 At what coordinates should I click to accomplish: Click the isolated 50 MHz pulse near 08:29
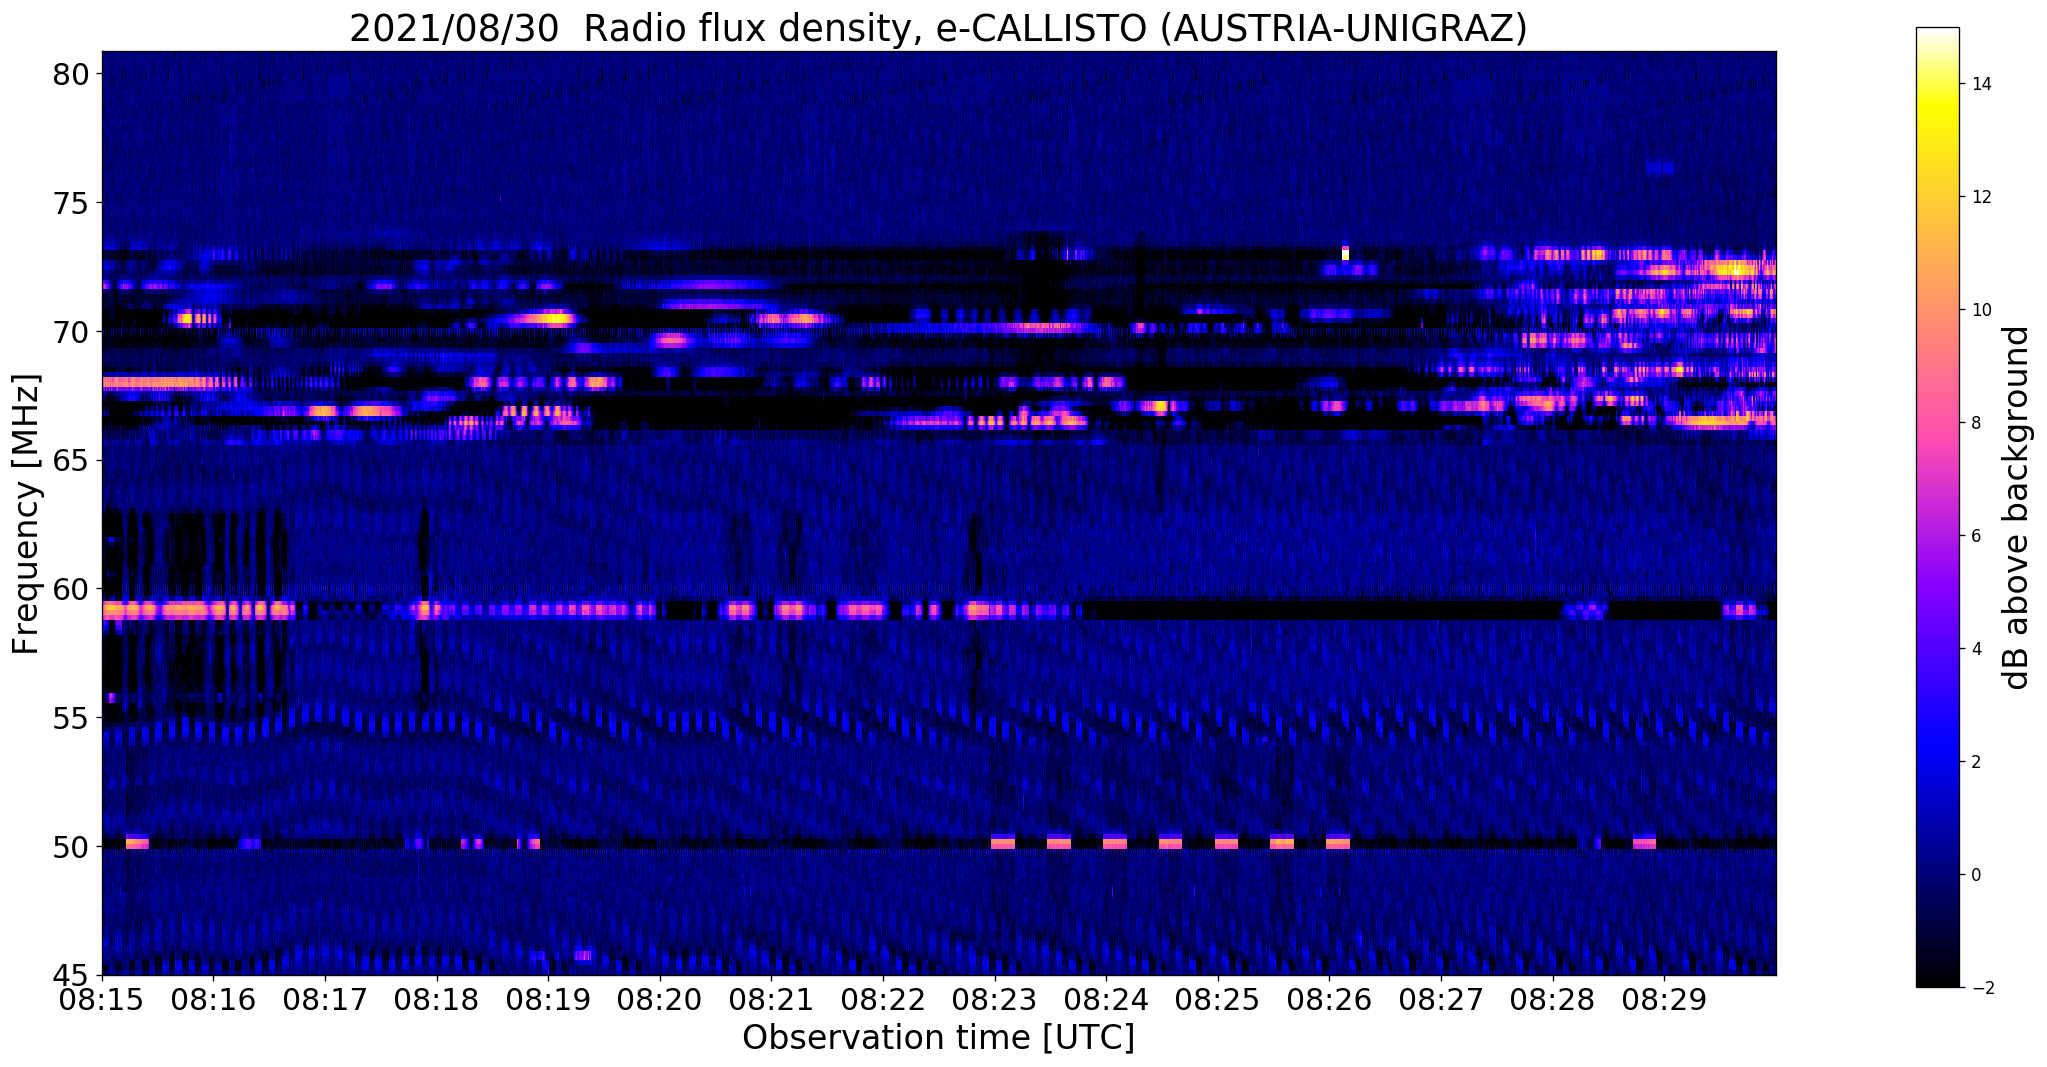coord(1644,842)
